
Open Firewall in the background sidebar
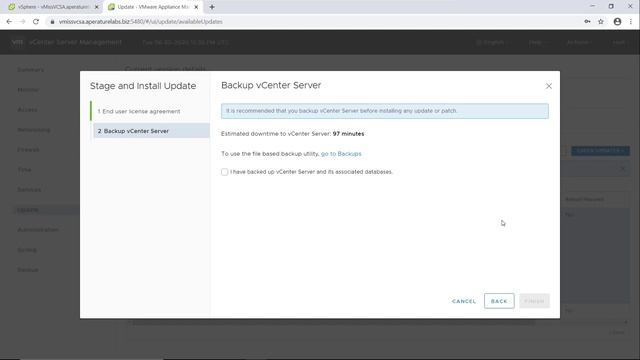tap(28, 150)
